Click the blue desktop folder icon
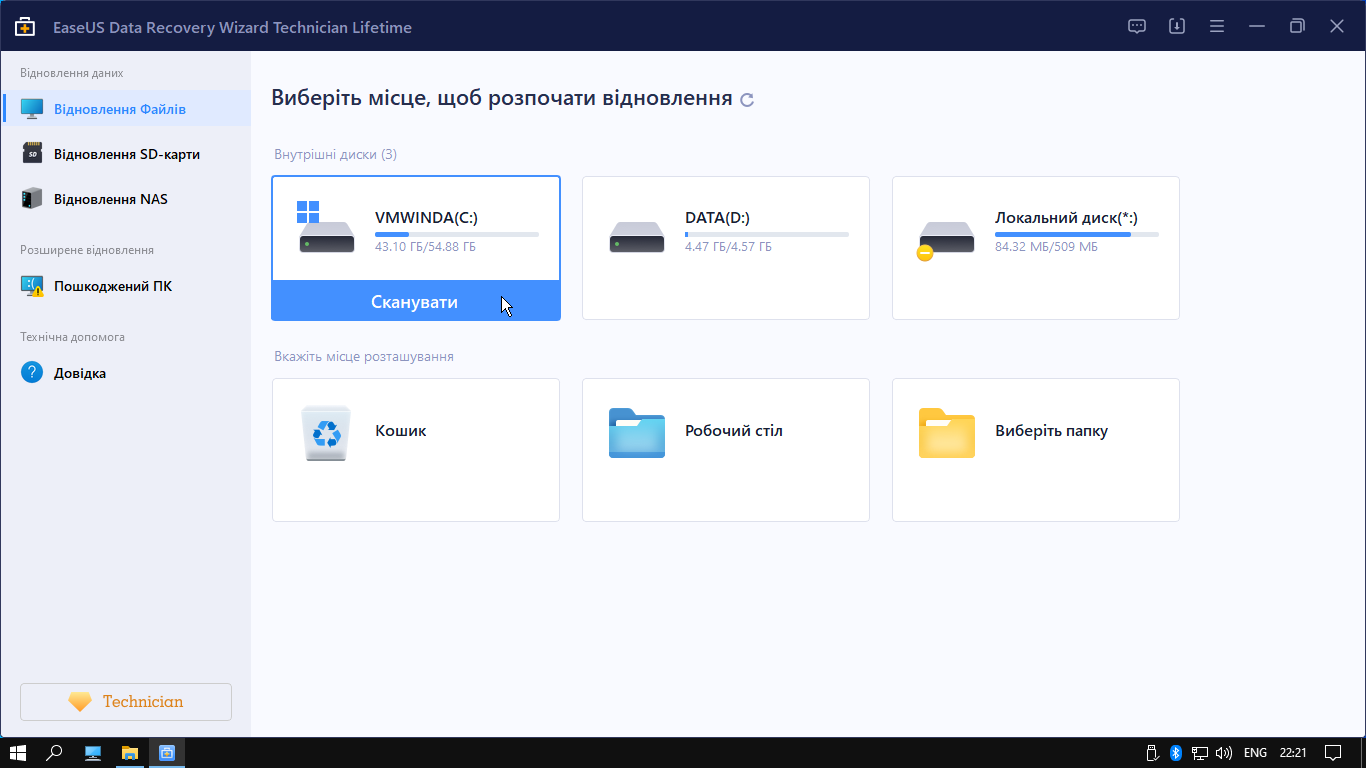This screenshot has width=1366, height=768. click(x=637, y=433)
